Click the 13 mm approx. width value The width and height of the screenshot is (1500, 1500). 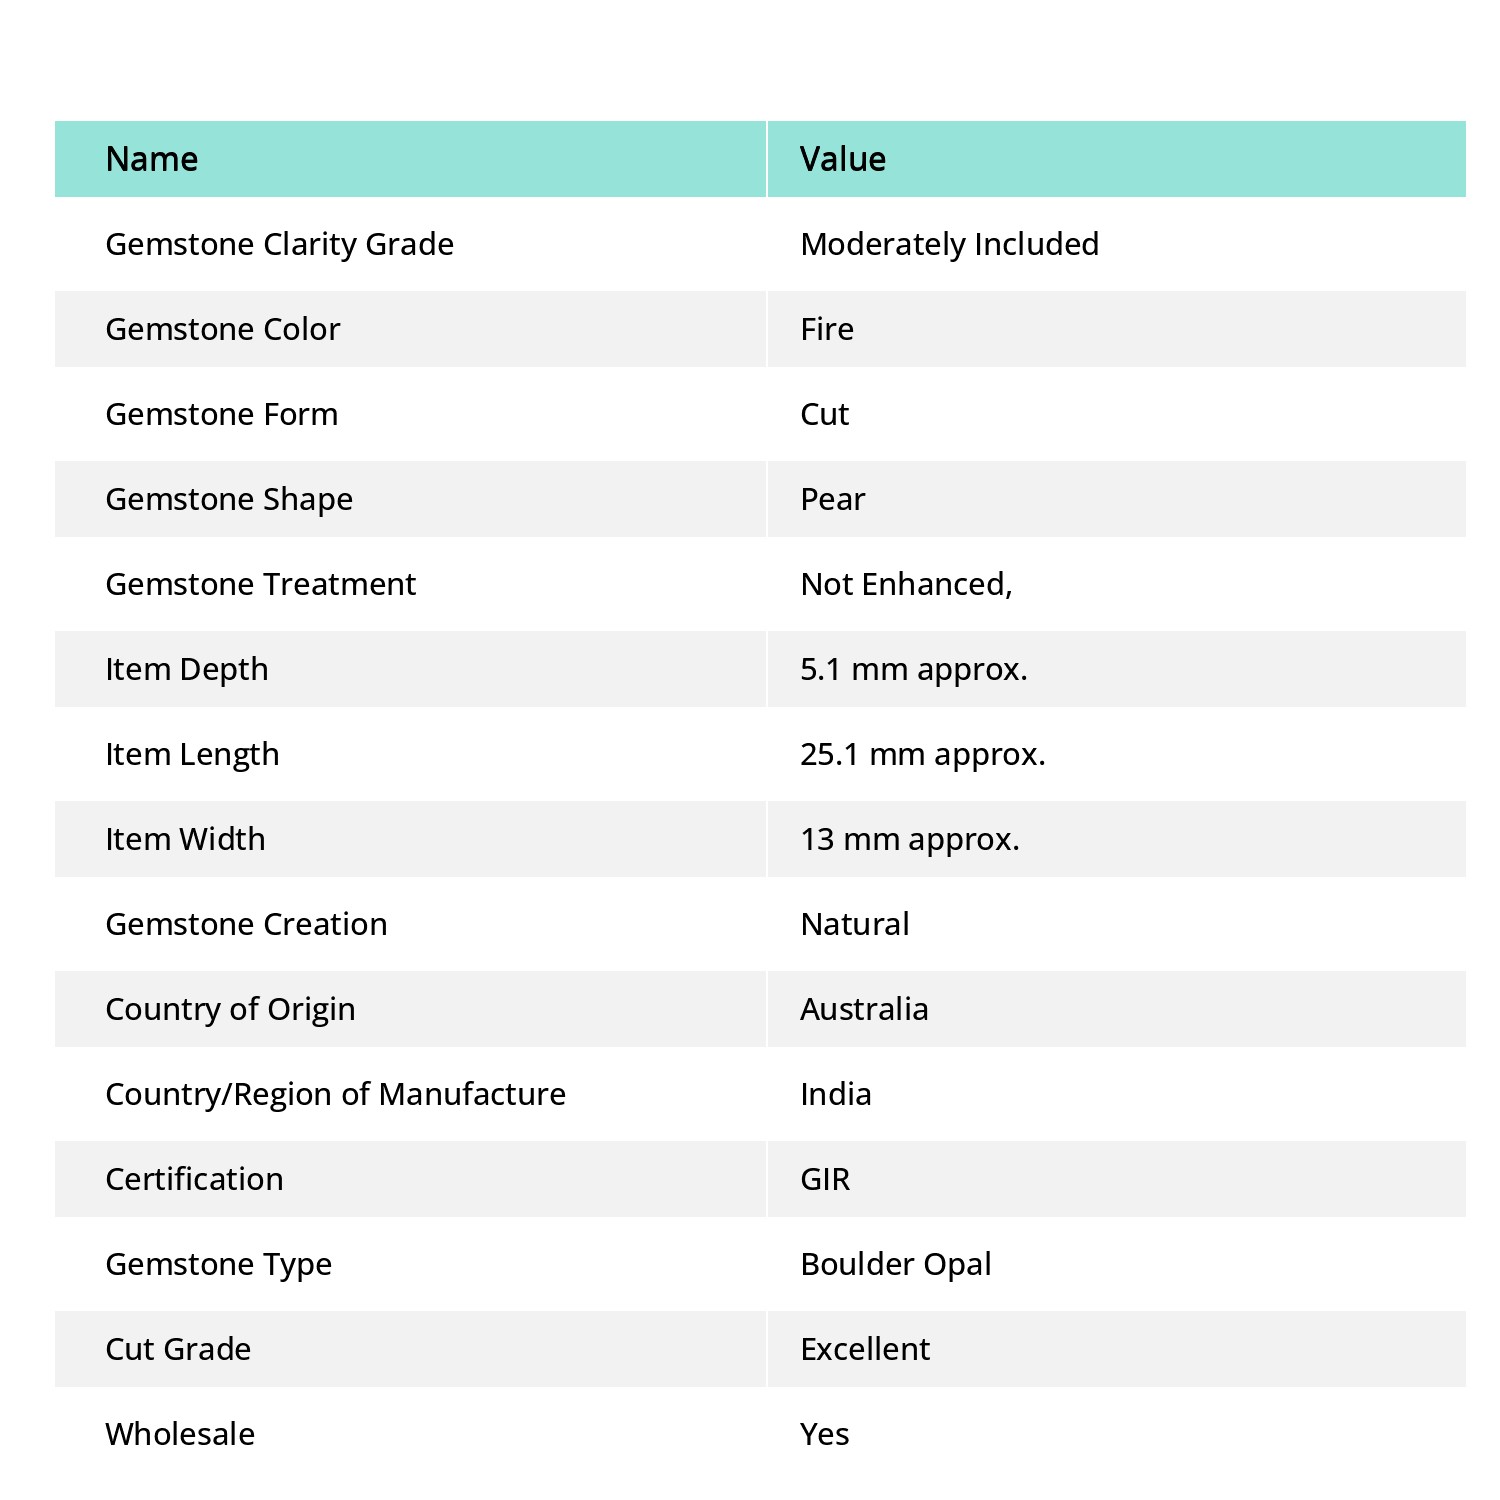coord(910,839)
